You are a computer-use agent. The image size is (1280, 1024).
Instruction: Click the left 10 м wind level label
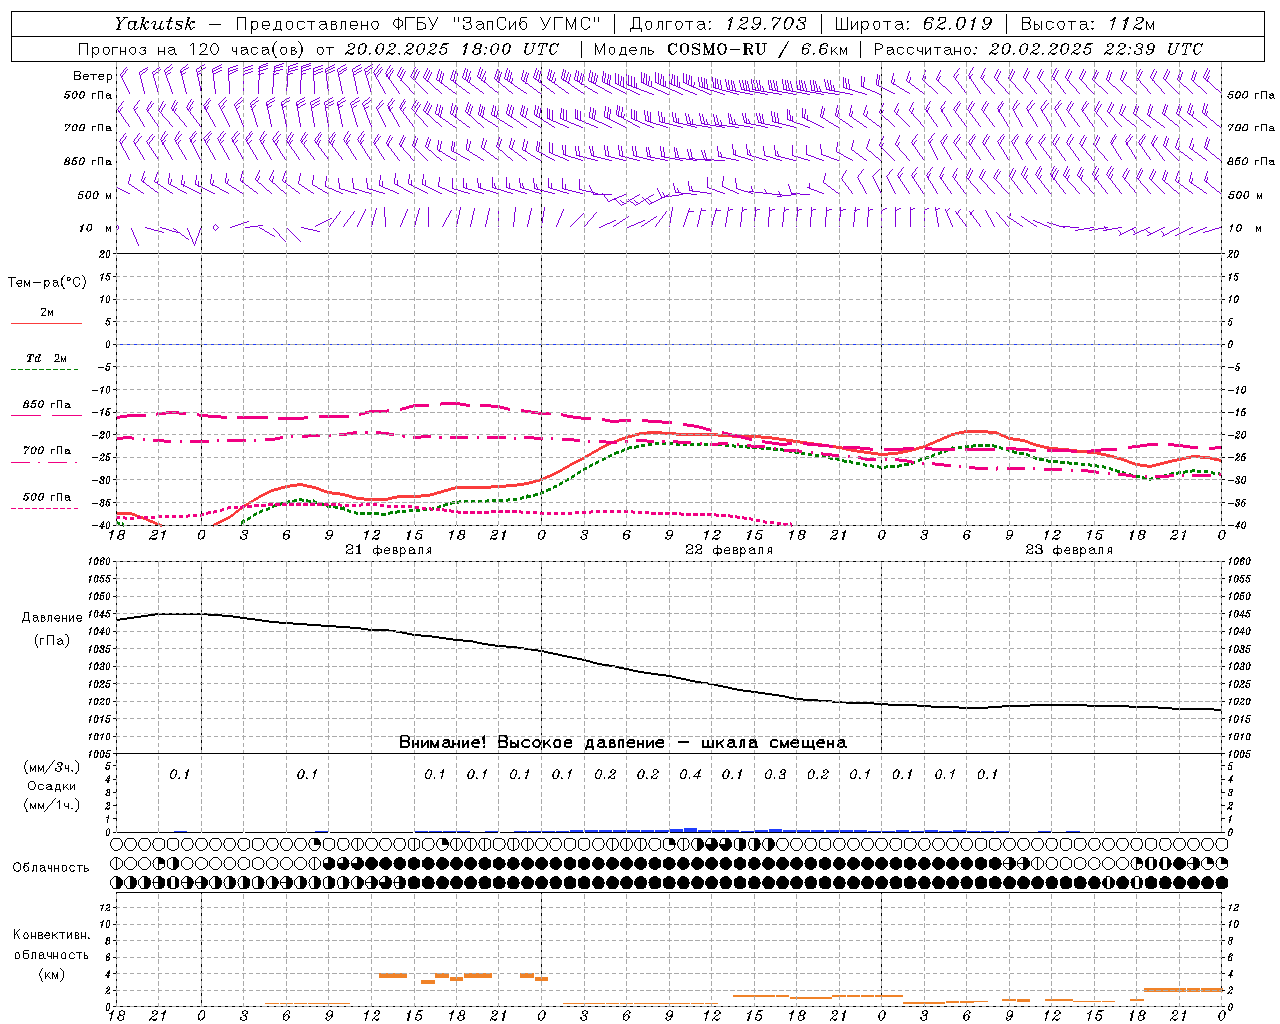pos(96,228)
